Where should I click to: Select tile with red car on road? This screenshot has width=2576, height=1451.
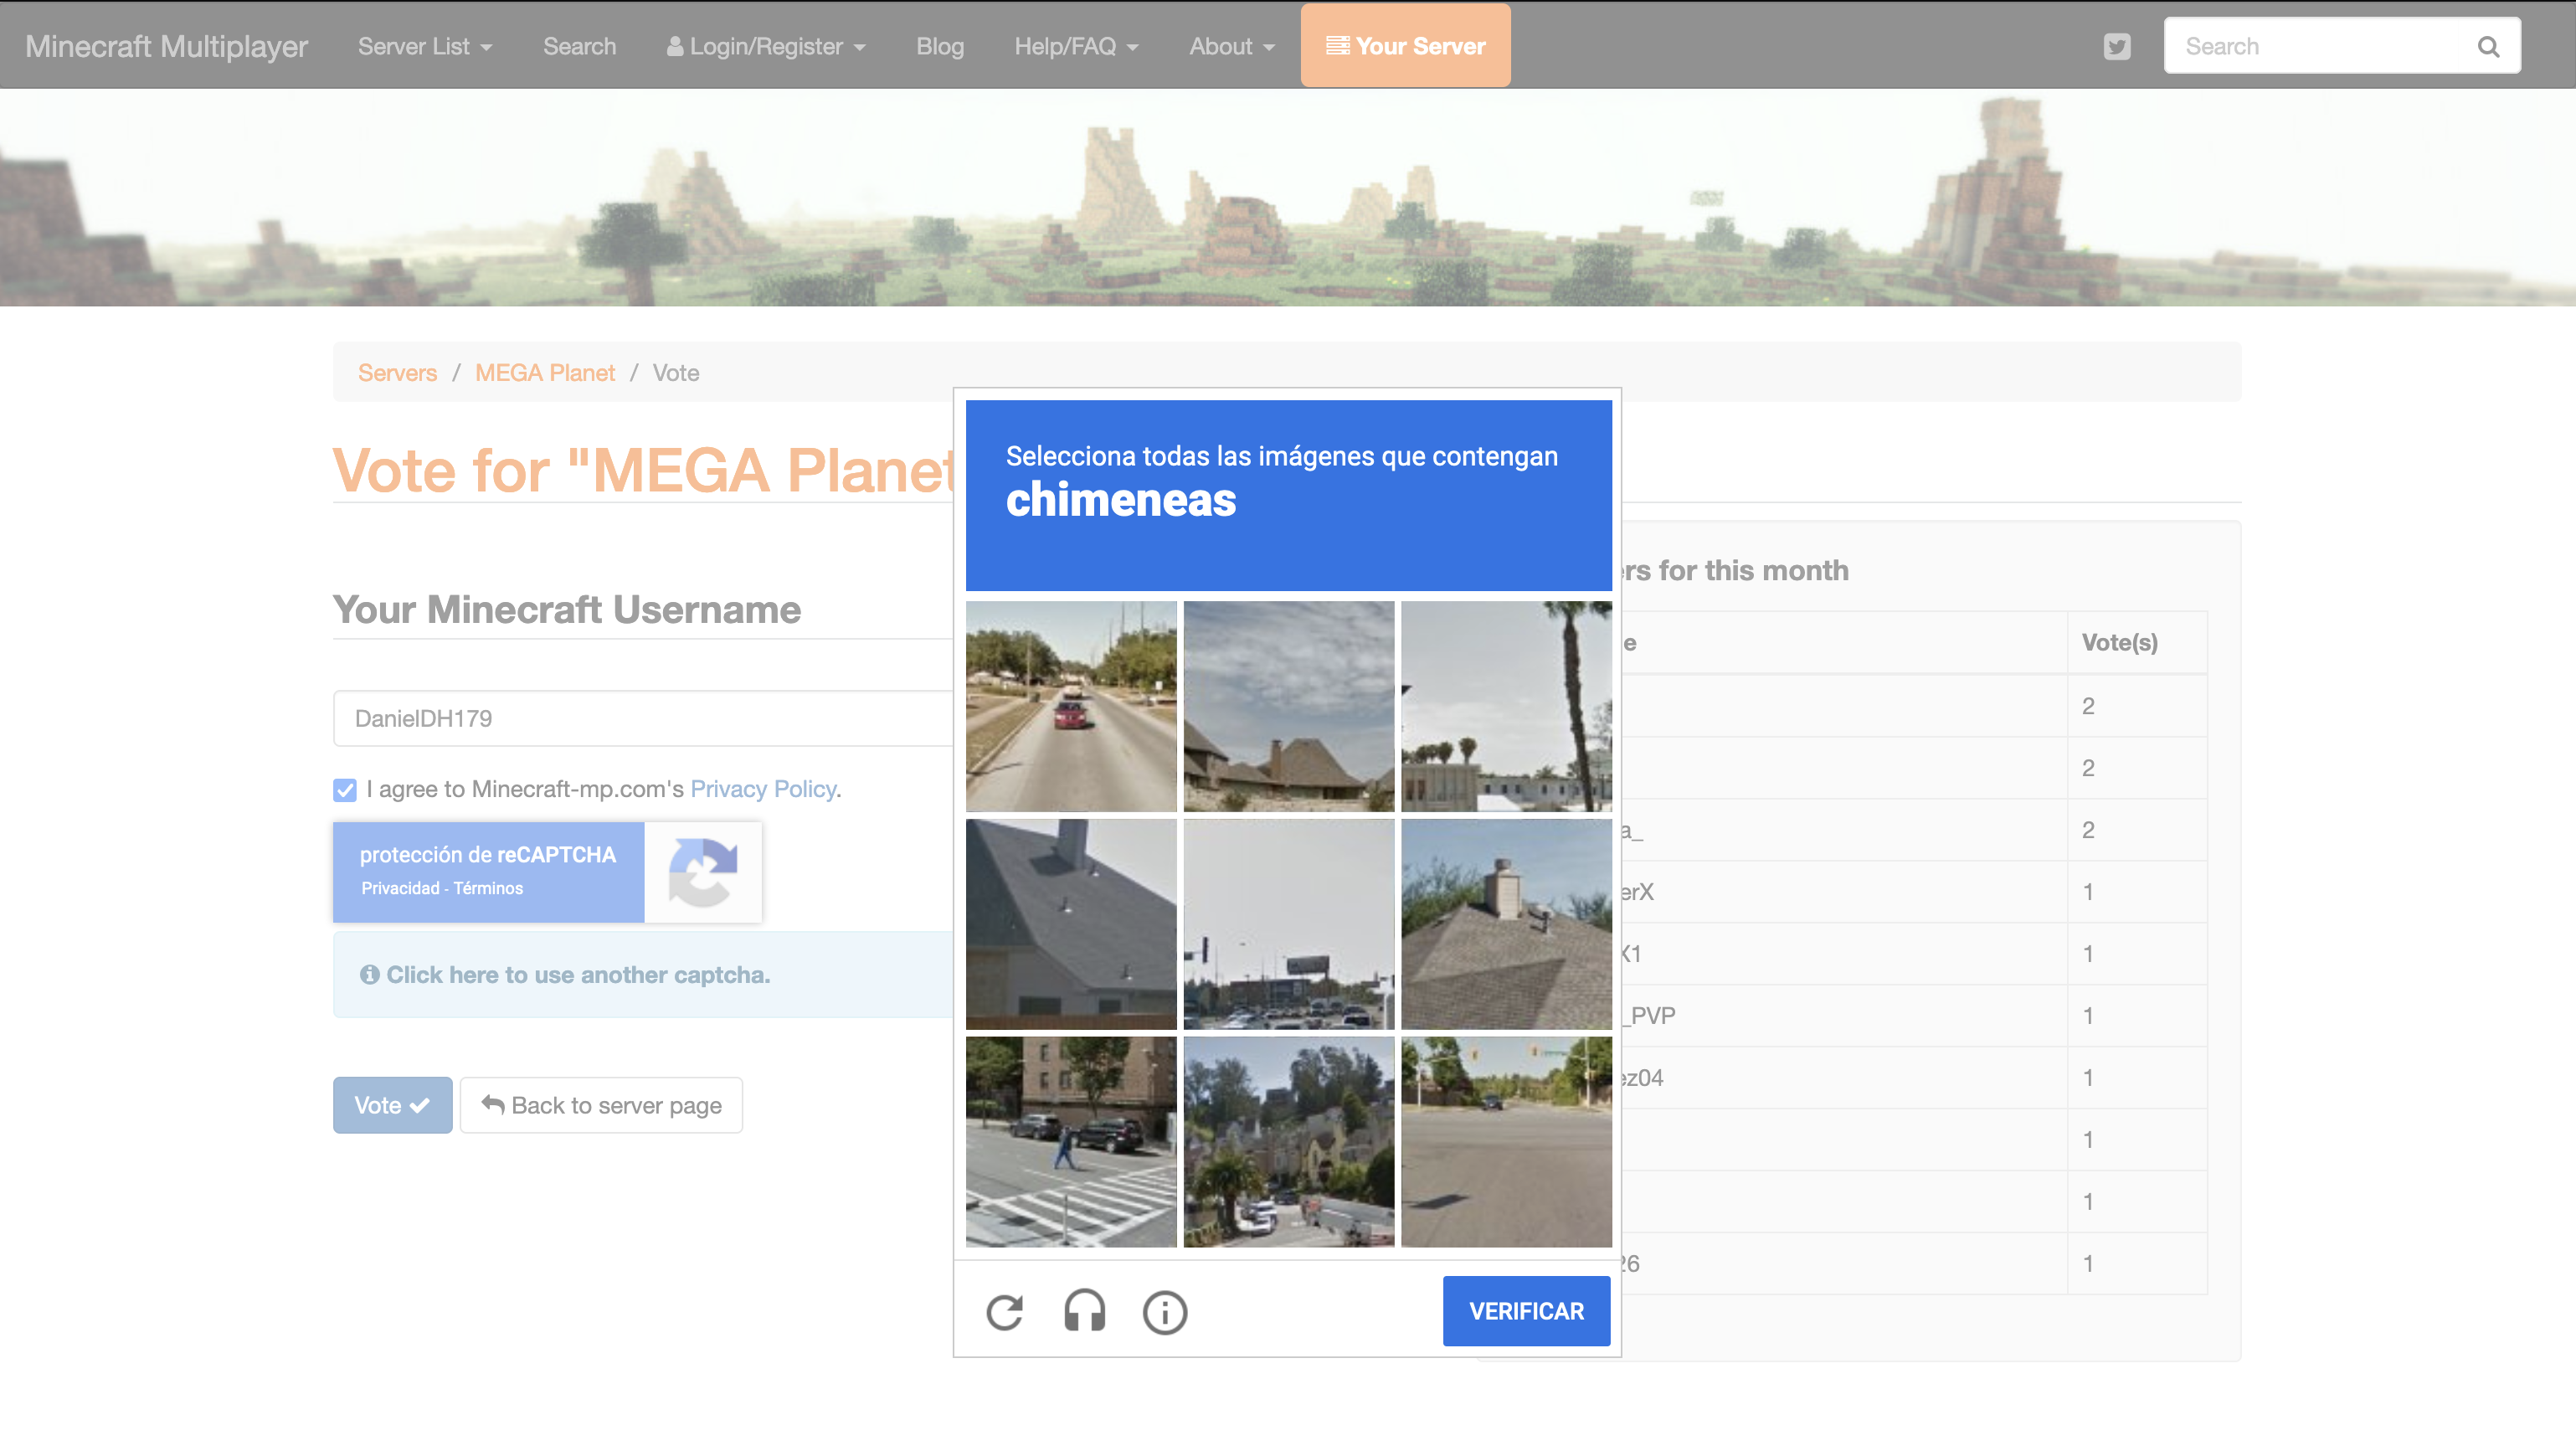click(x=1071, y=706)
